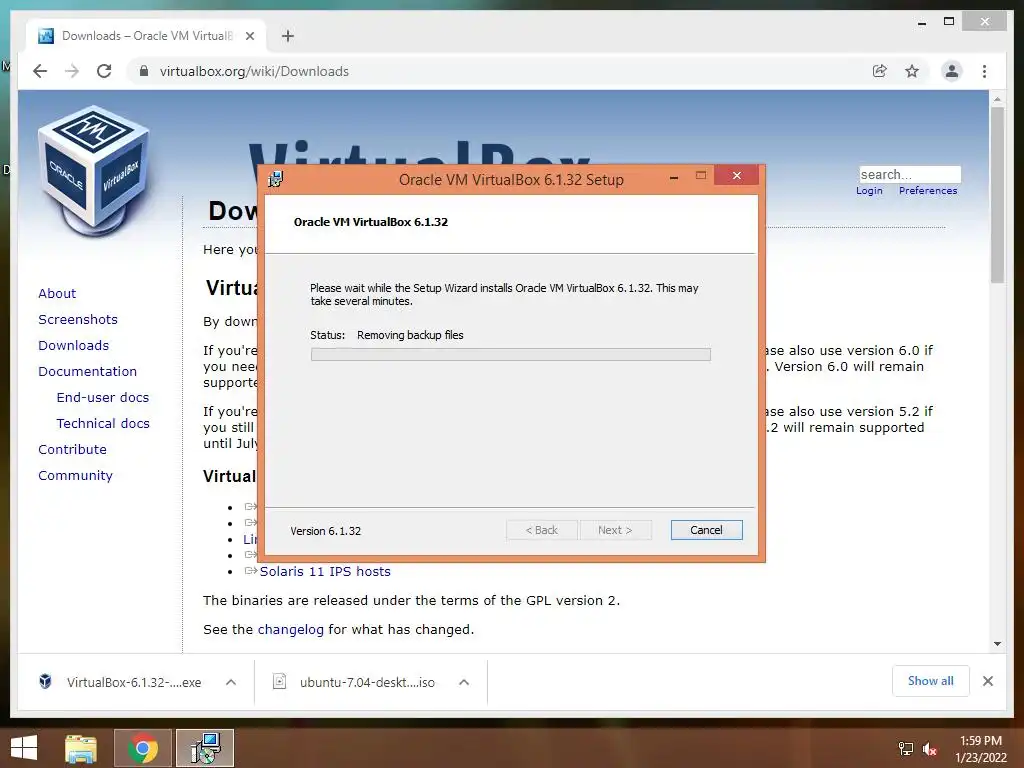Expand options for ubuntu iso download
Image resolution: width=1024 pixels, height=768 pixels.
click(x=464, y=682)
